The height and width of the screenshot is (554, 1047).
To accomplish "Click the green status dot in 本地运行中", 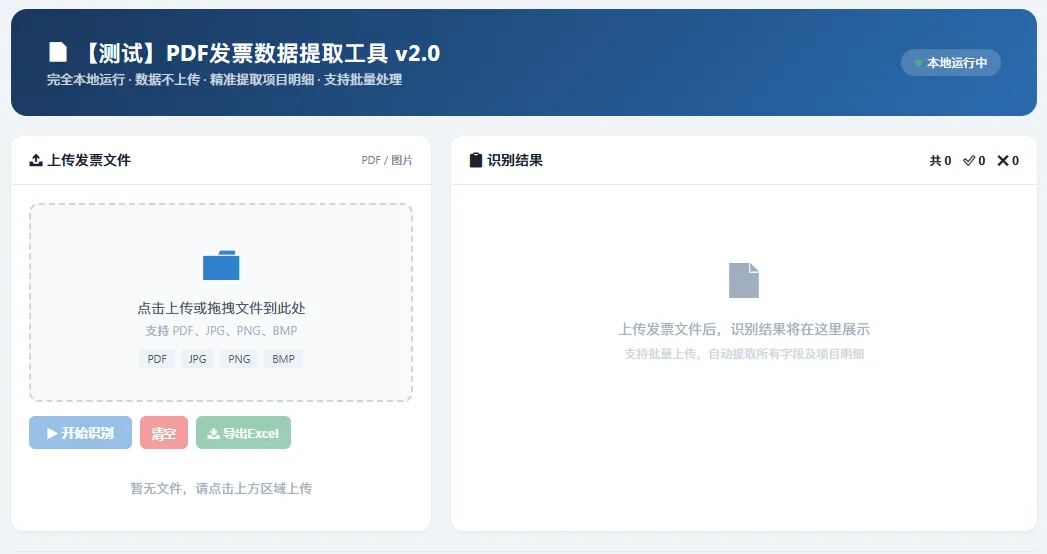I will pyautogui.click(x=918, y=63).
